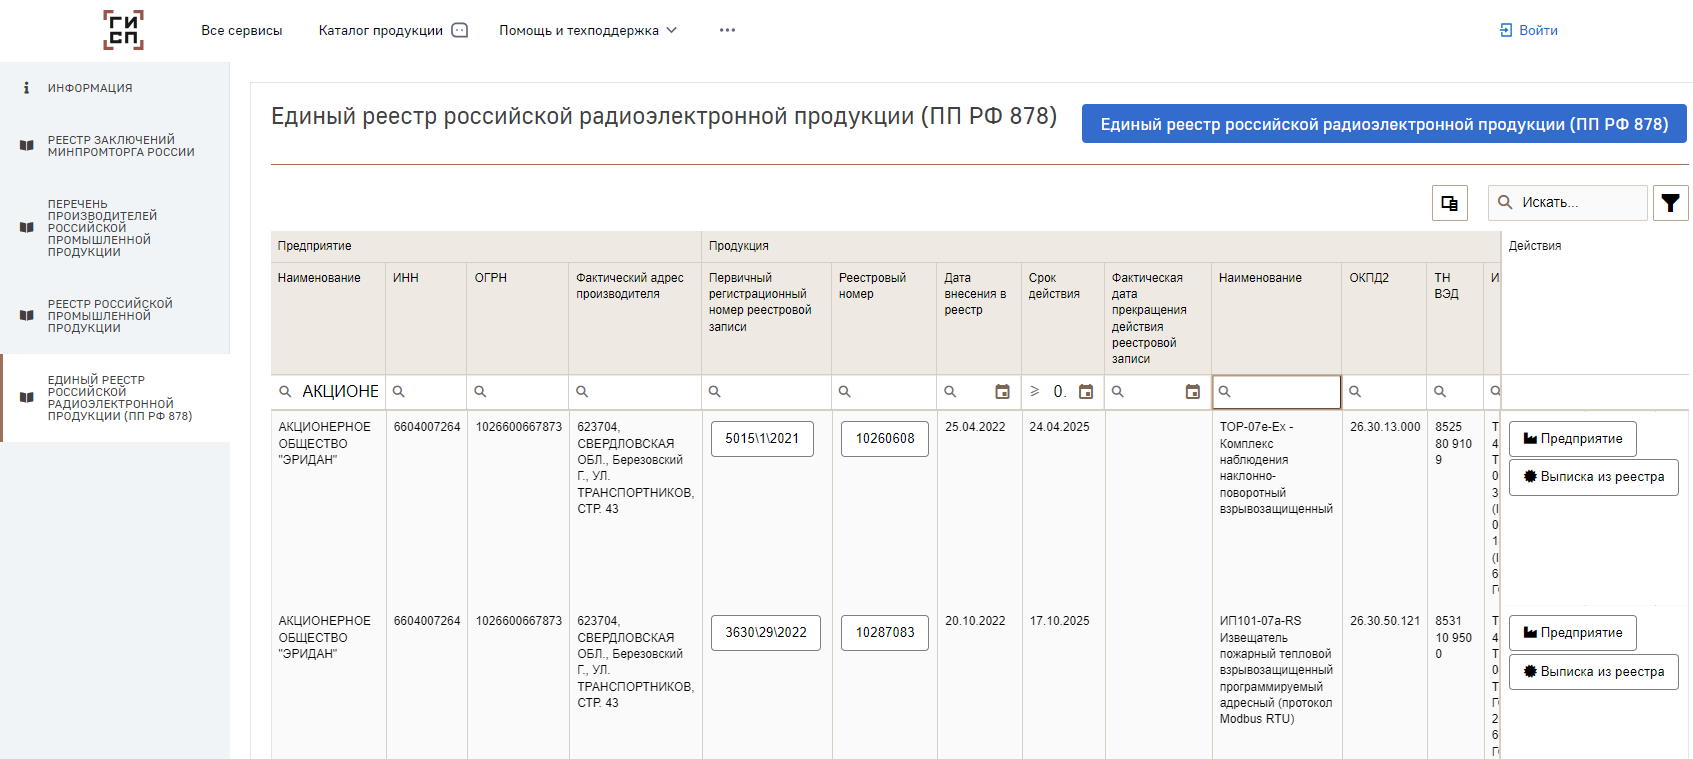
Task: Expand Помощь и техподдержка dropdown
Action: pyautogui.click(x=588, y=31)
